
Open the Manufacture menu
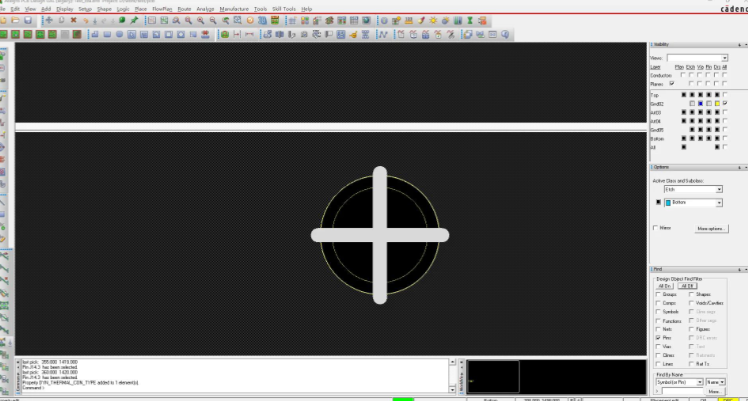[x=233, y=8]
